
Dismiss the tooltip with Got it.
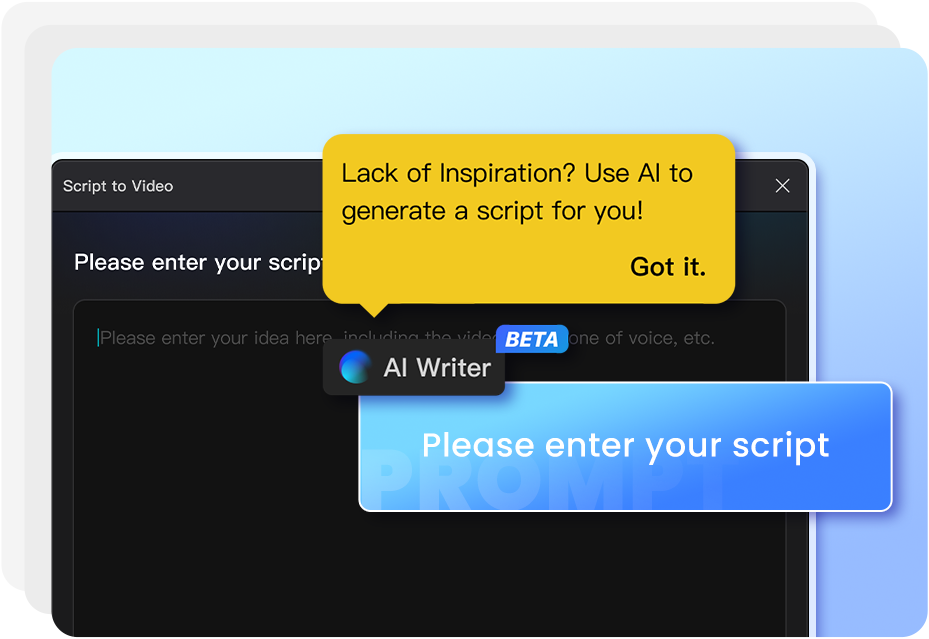coord(668,266)
